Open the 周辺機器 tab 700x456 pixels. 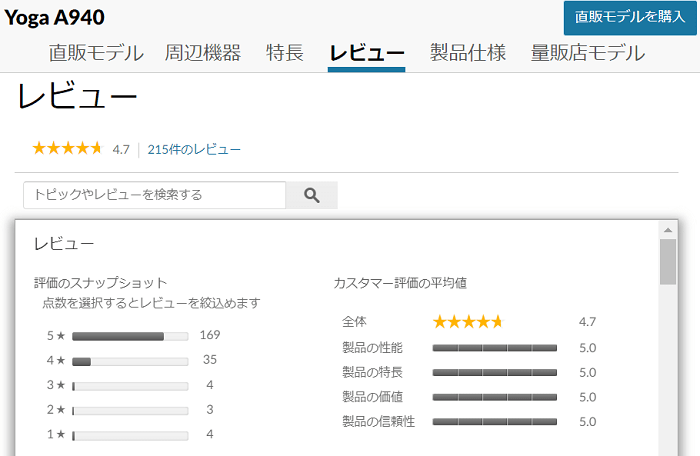coord(203,53)
